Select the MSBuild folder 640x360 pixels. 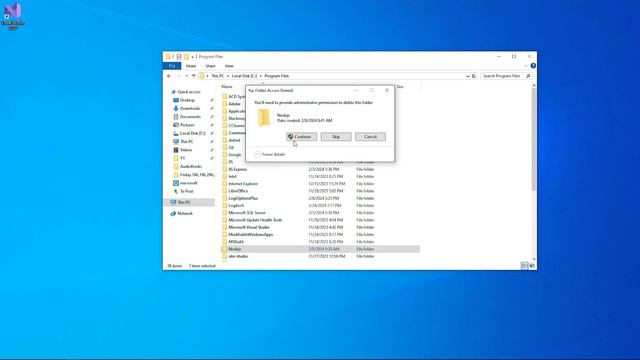coord(236,242)
